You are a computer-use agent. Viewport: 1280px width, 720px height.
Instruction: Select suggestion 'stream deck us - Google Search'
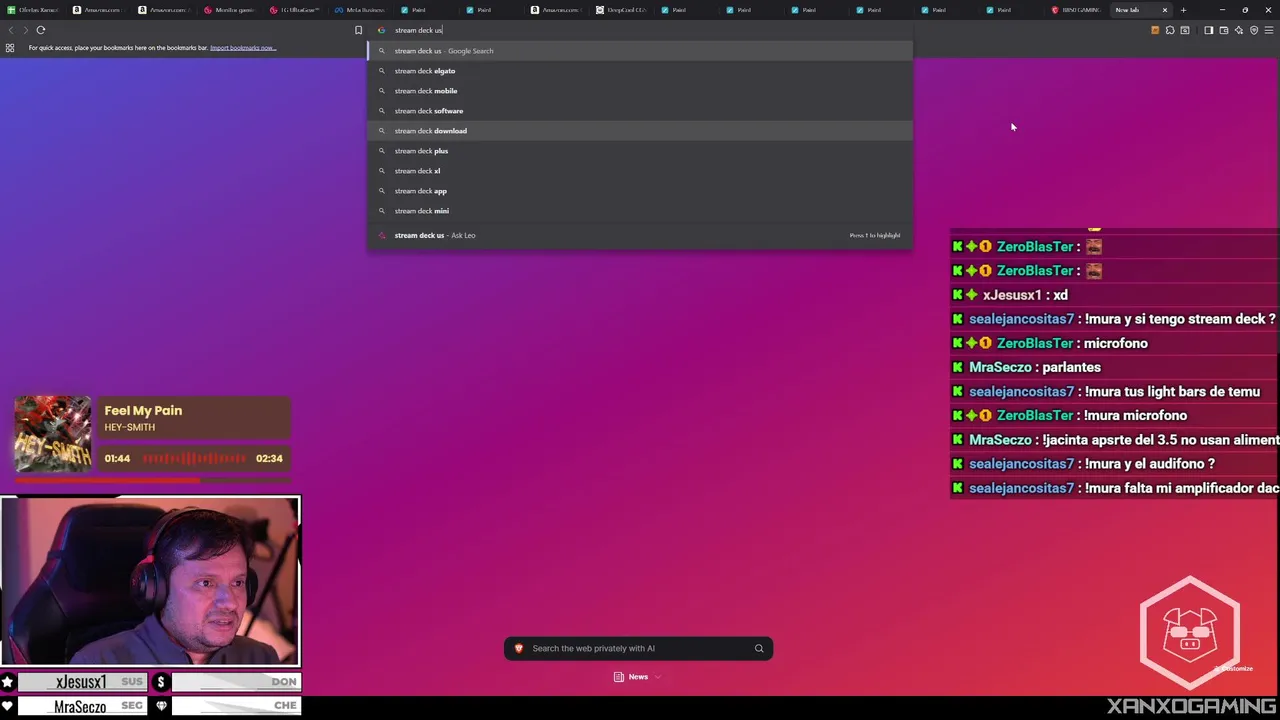click(x=640, y=51)
